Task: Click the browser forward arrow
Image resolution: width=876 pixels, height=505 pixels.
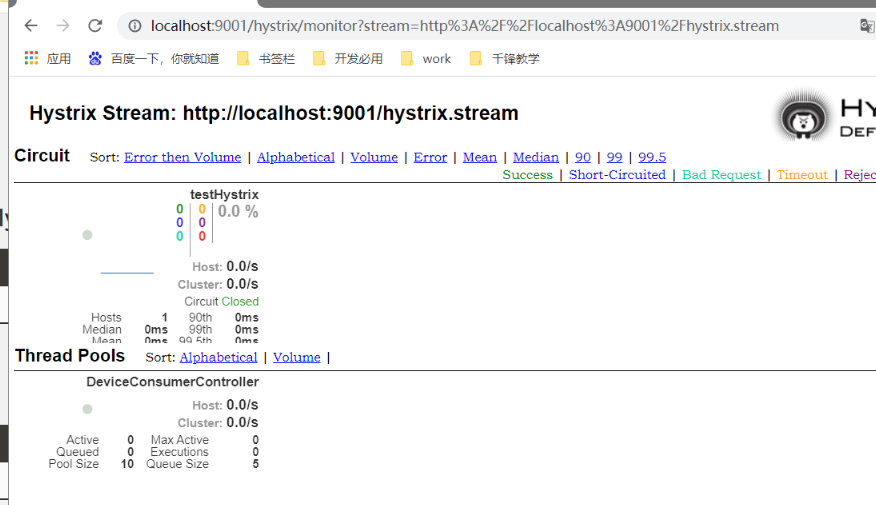Action: pos(63,26)
